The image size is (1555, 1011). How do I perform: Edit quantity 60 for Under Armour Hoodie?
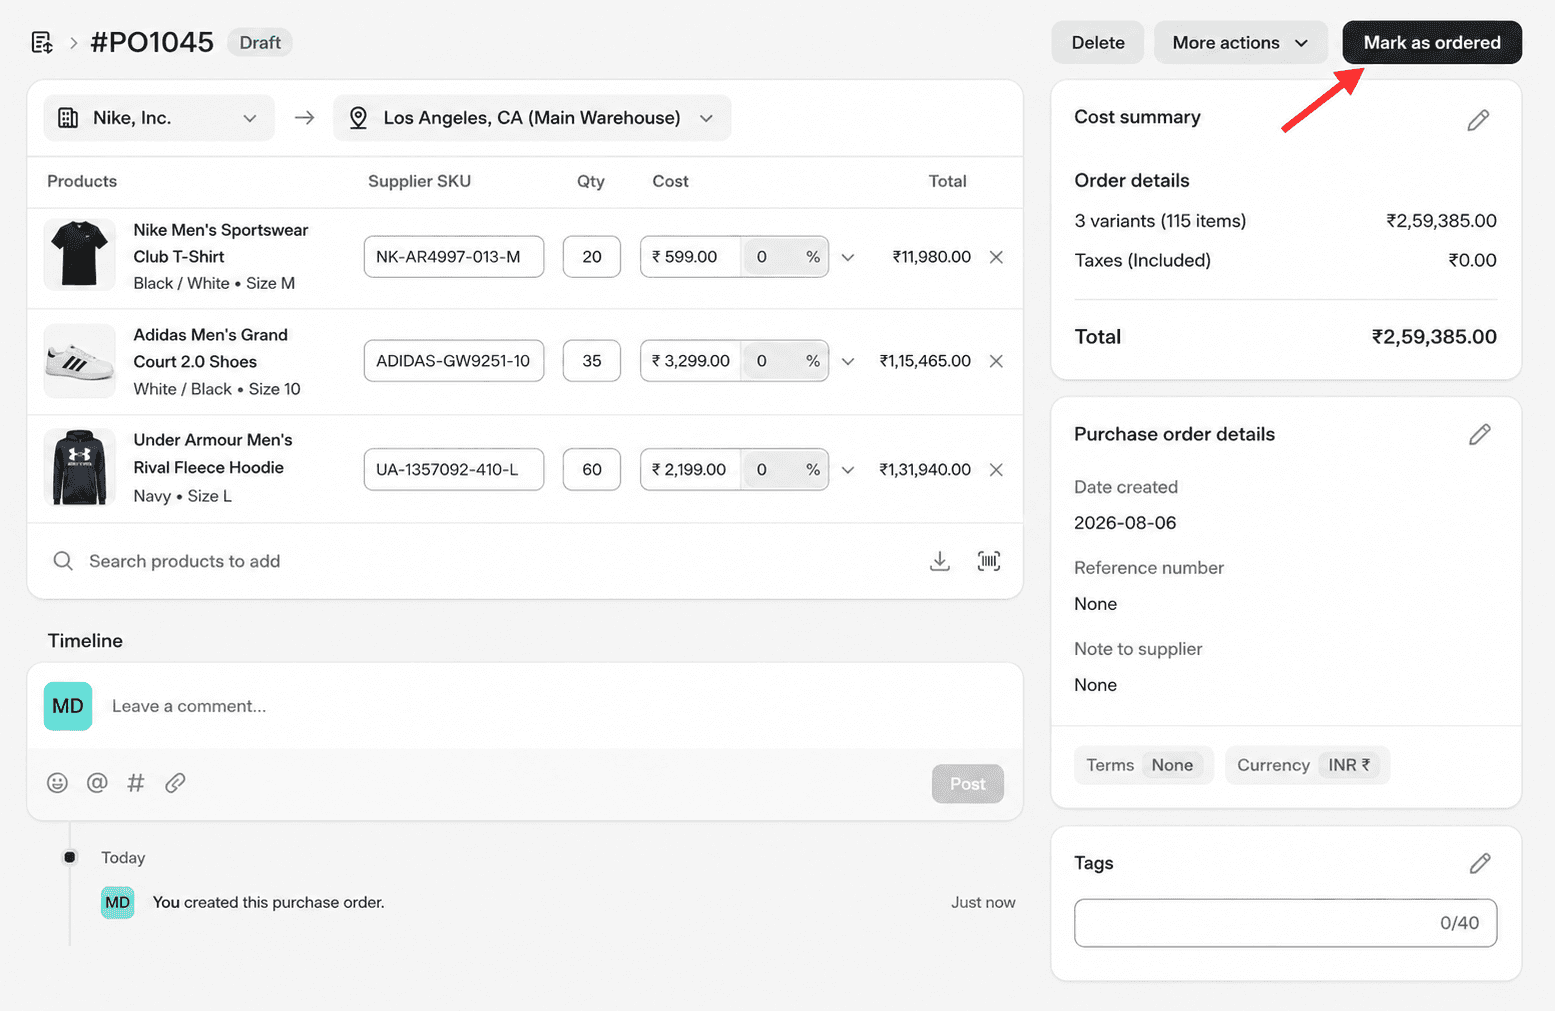(592, 470)
